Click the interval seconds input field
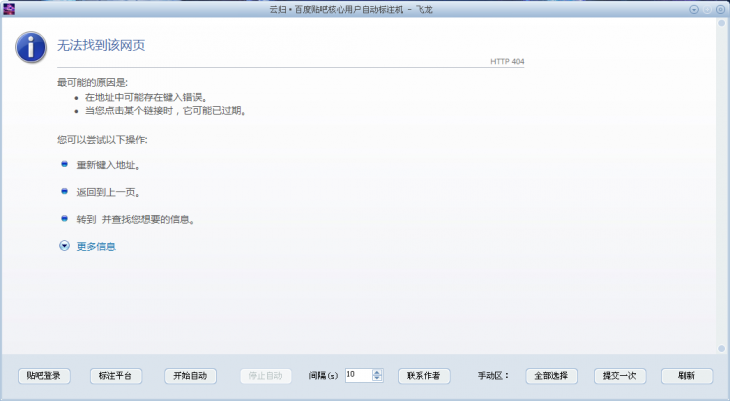Viewport: 730px width, 401px height. pos(358,375)
